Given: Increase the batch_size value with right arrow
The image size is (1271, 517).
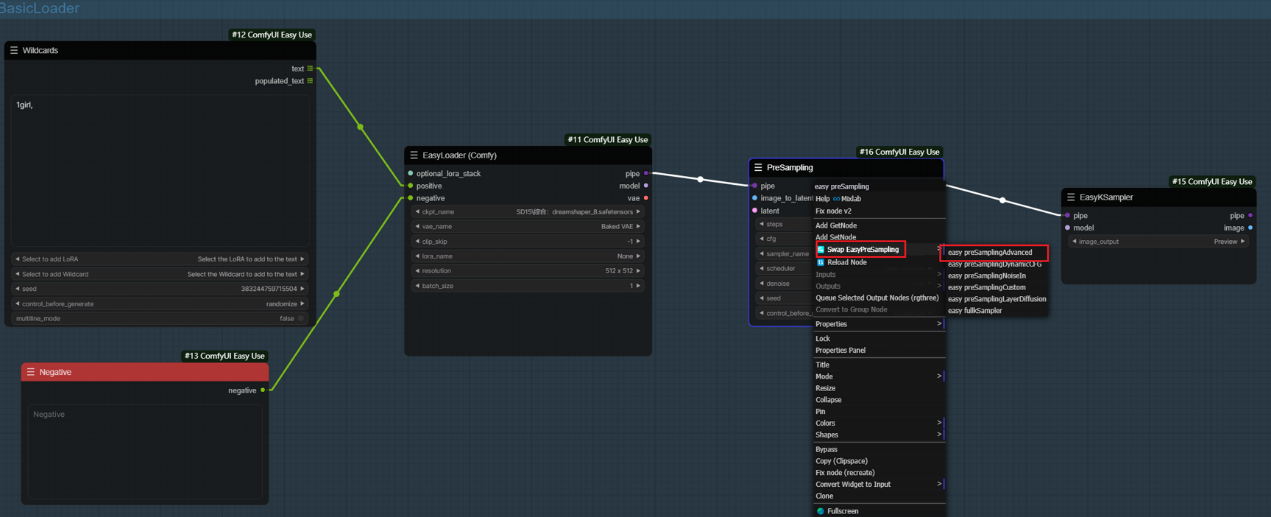Looking at the screenshot, I should [639, 286].
